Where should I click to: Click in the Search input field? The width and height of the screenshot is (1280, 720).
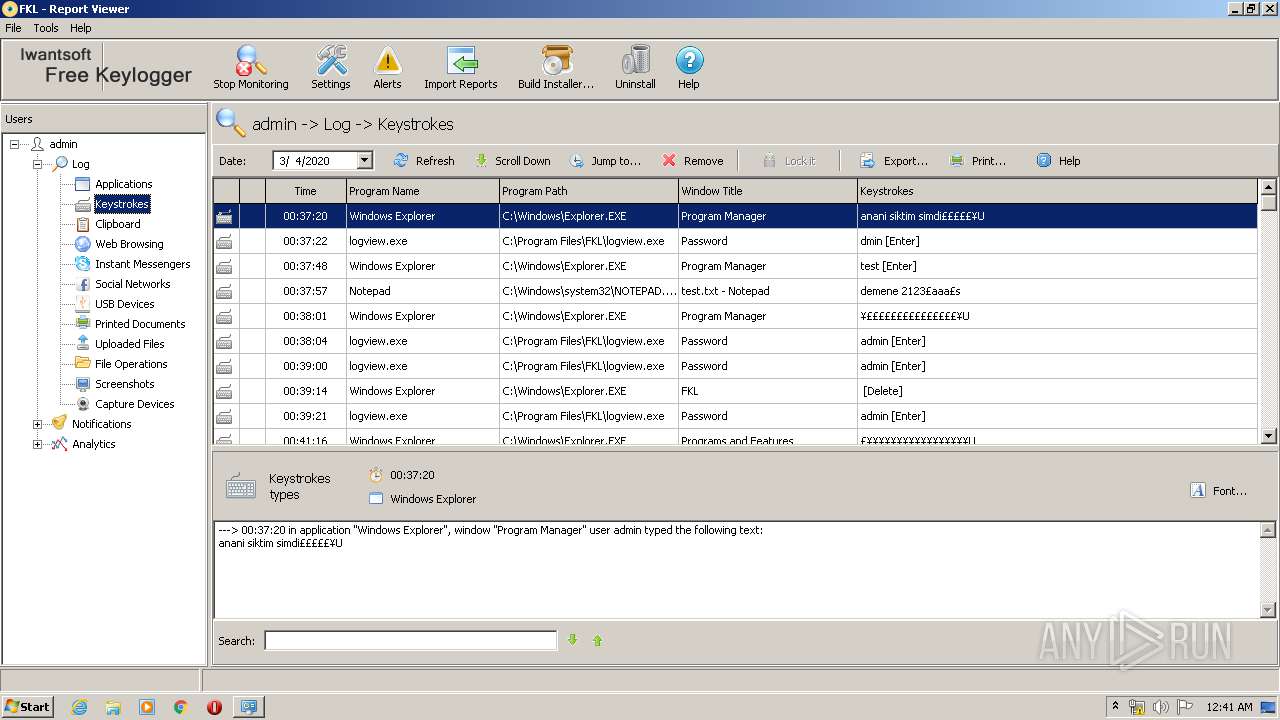pyautogui.click(x=410, y=640)
